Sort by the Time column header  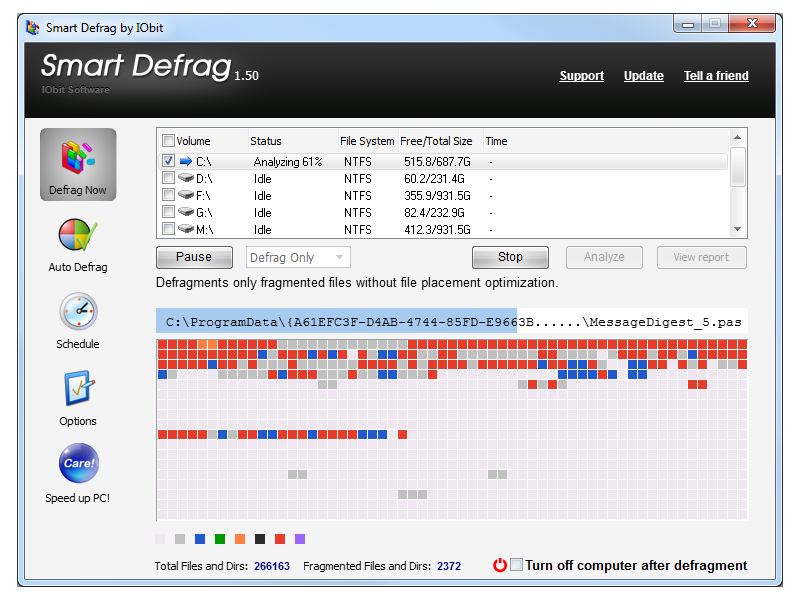tap(496, 141)
